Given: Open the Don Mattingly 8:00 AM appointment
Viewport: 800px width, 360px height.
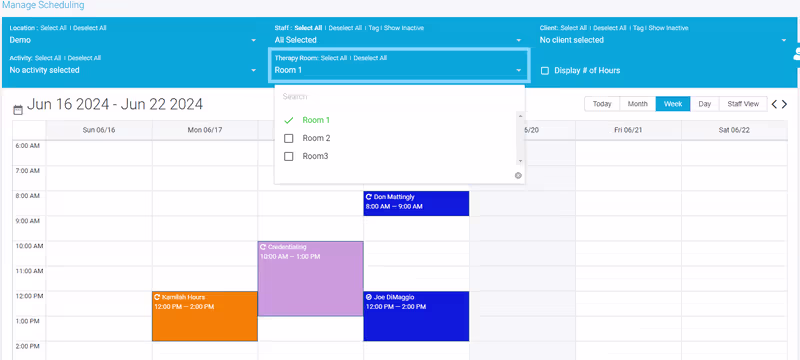Looking at the screenshot, I should tap(416, 203).
